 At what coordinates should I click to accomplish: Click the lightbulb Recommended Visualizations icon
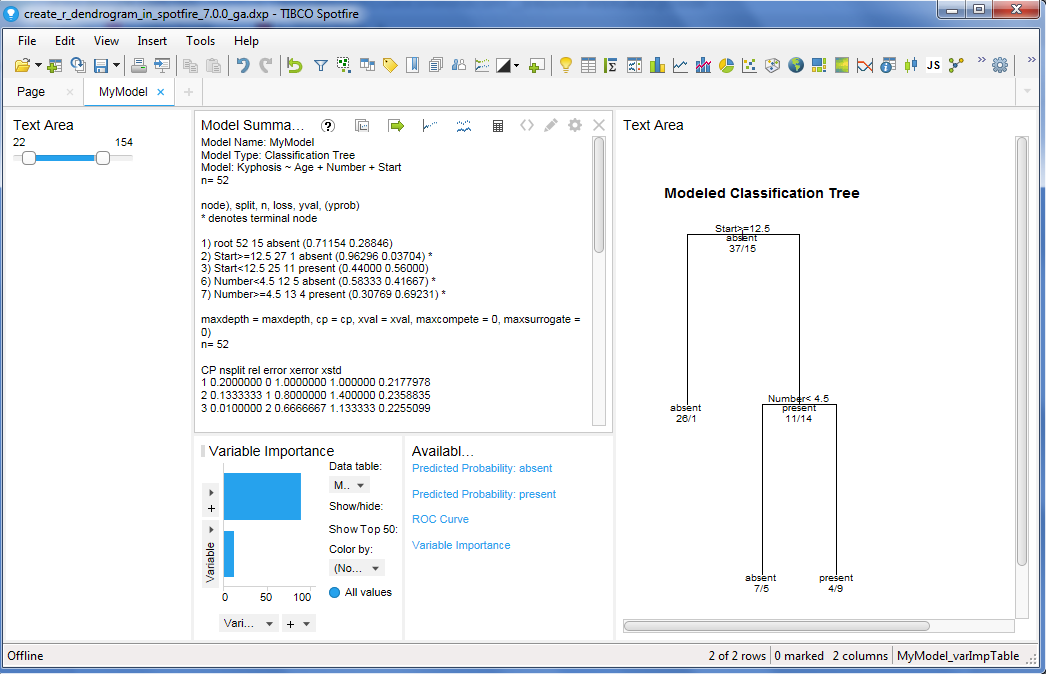coord(566,65)
